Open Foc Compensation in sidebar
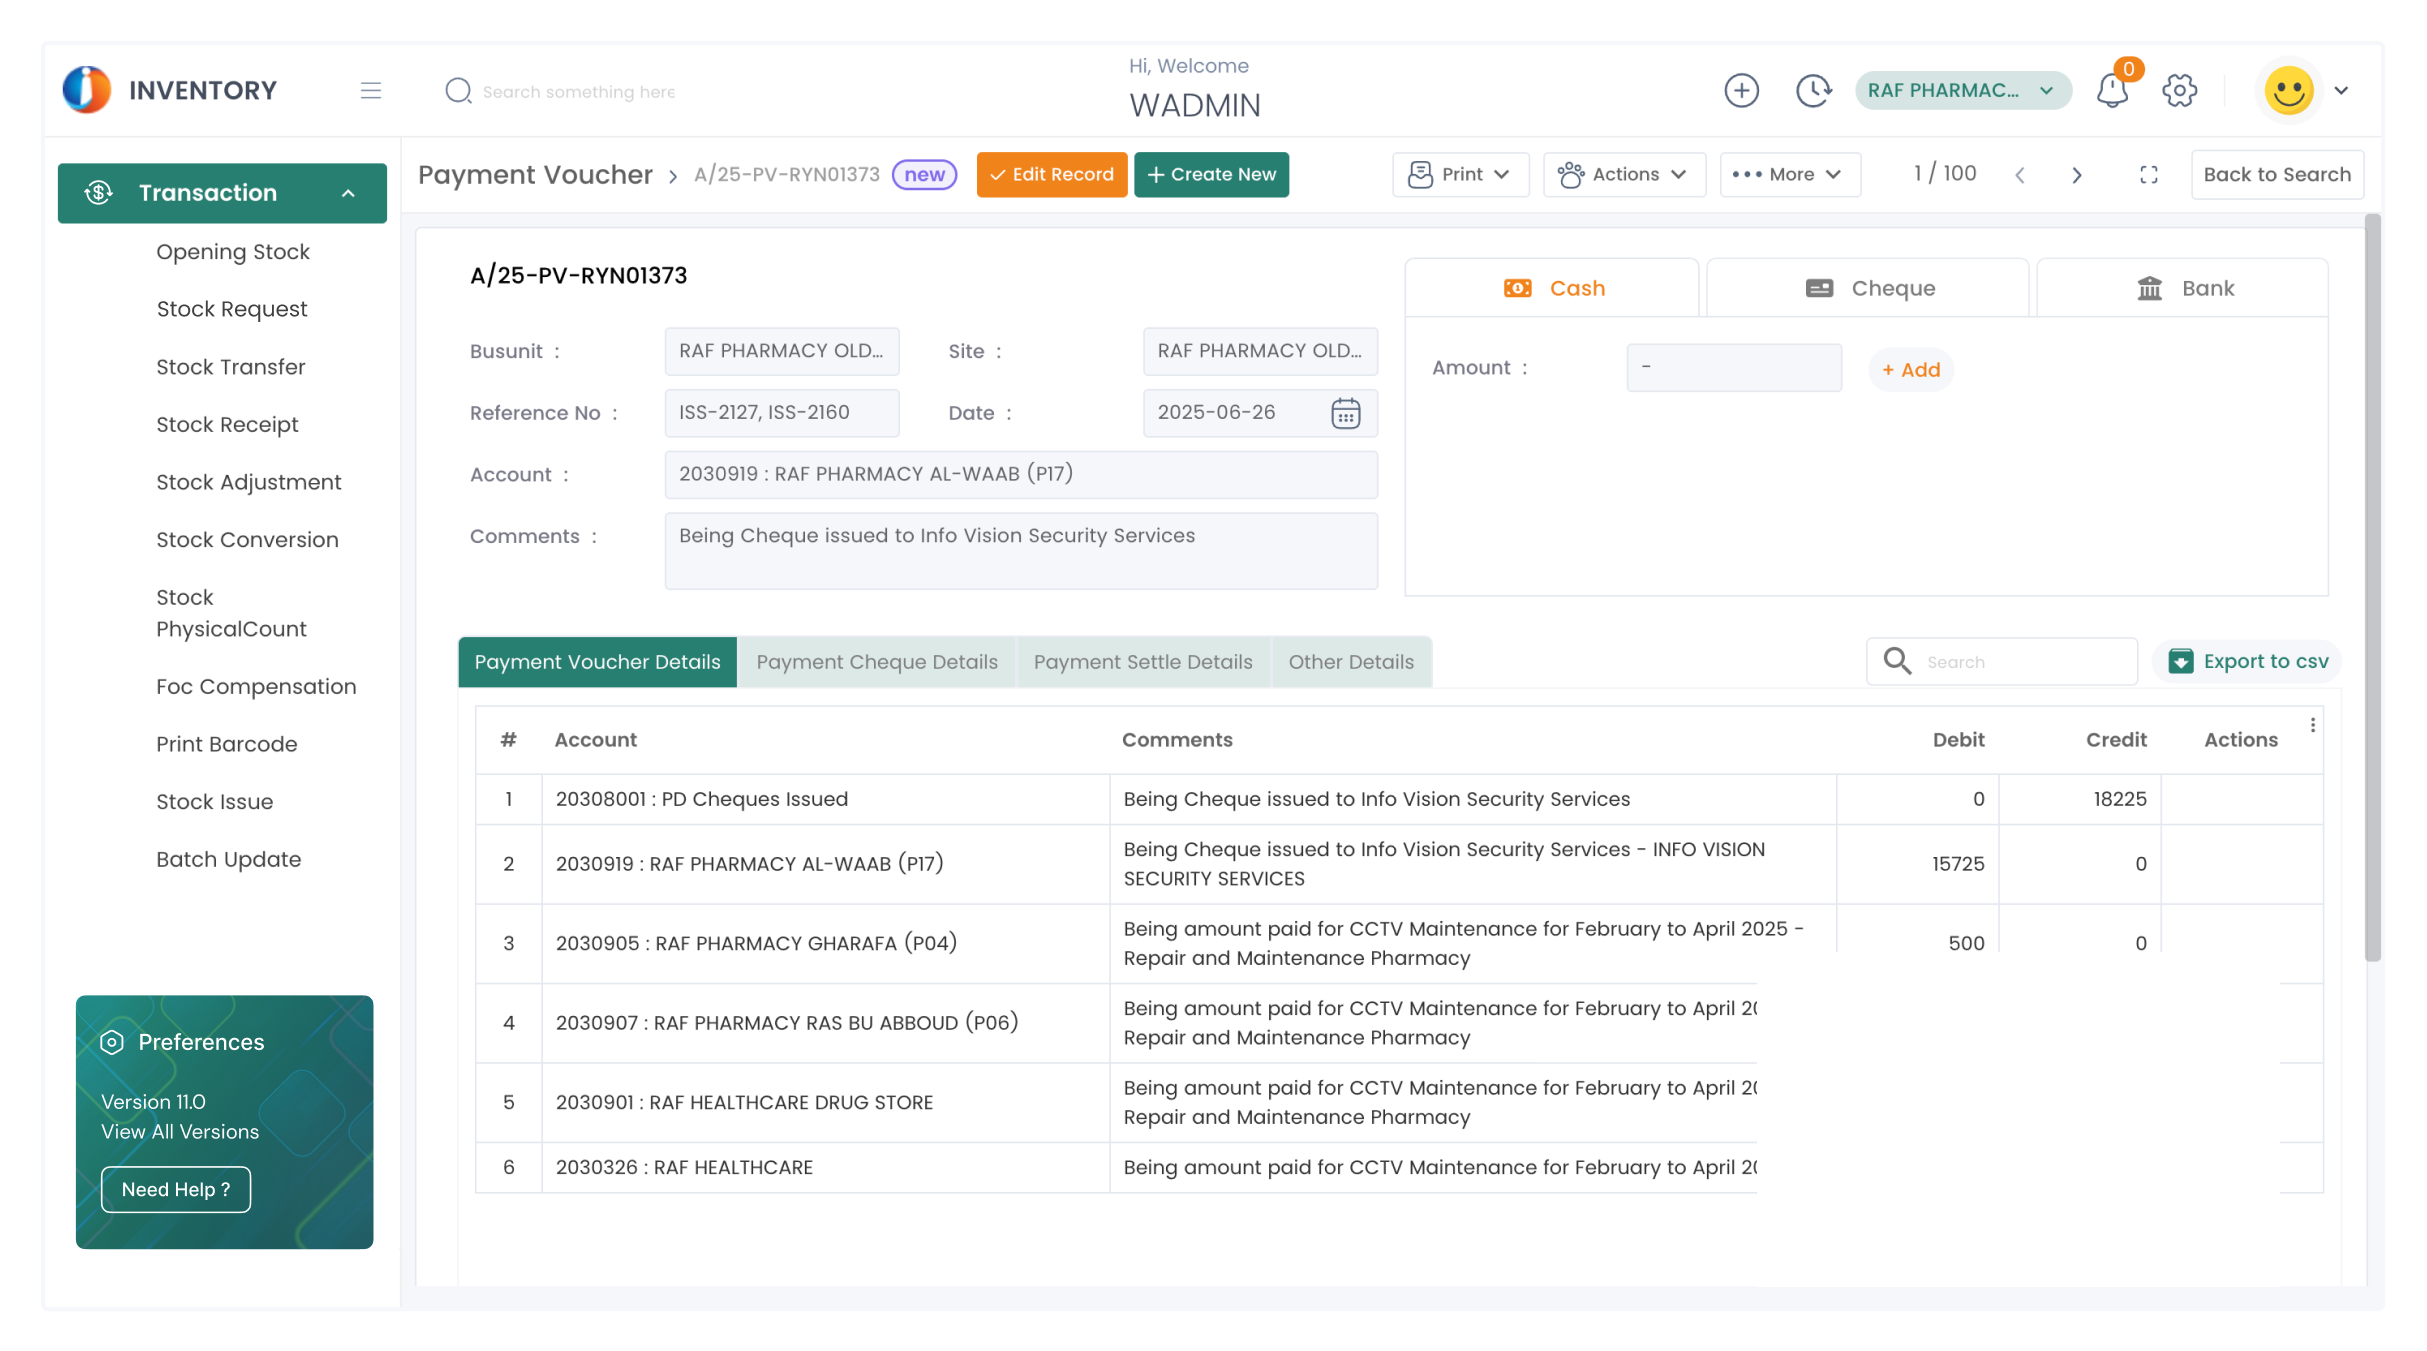The height and width of the screenshot is (1351, 2427). pyautogui.click(x=256, y=687)
